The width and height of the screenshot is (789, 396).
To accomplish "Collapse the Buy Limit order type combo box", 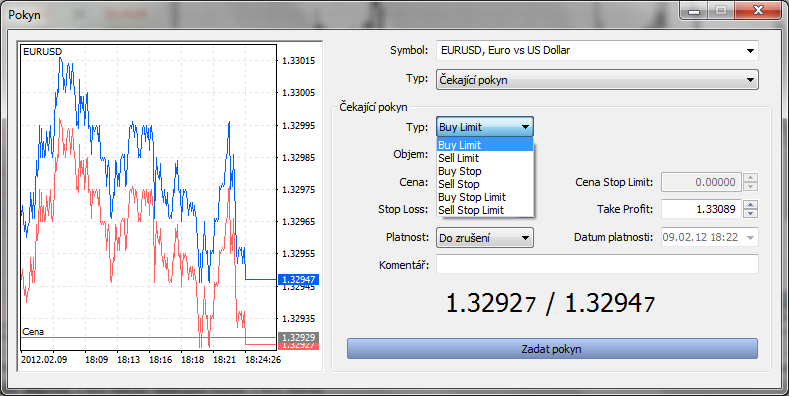I will (485, 127).
